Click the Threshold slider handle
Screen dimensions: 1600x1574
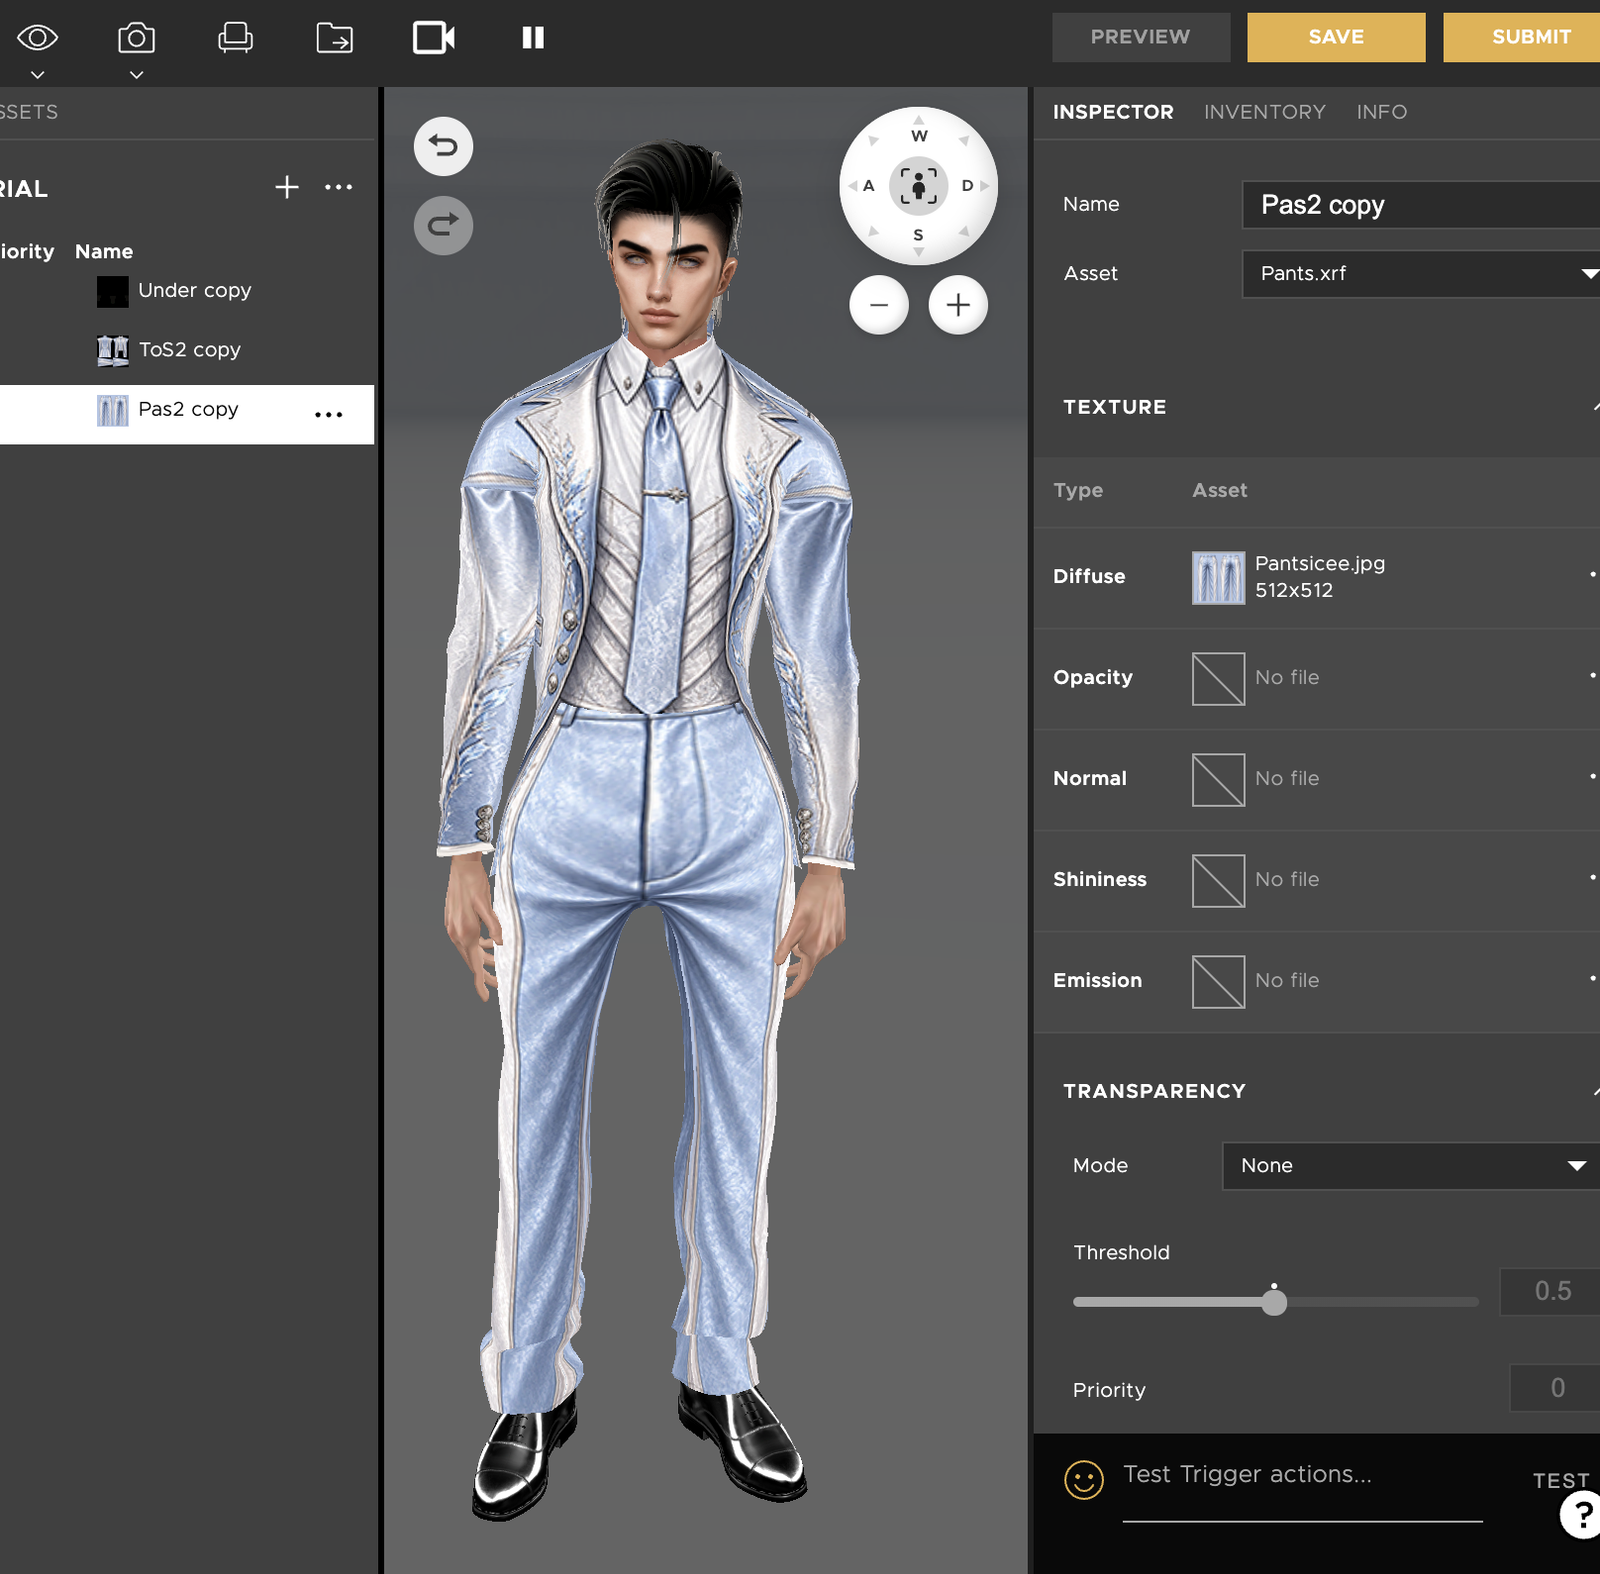pos(1274,1302)
